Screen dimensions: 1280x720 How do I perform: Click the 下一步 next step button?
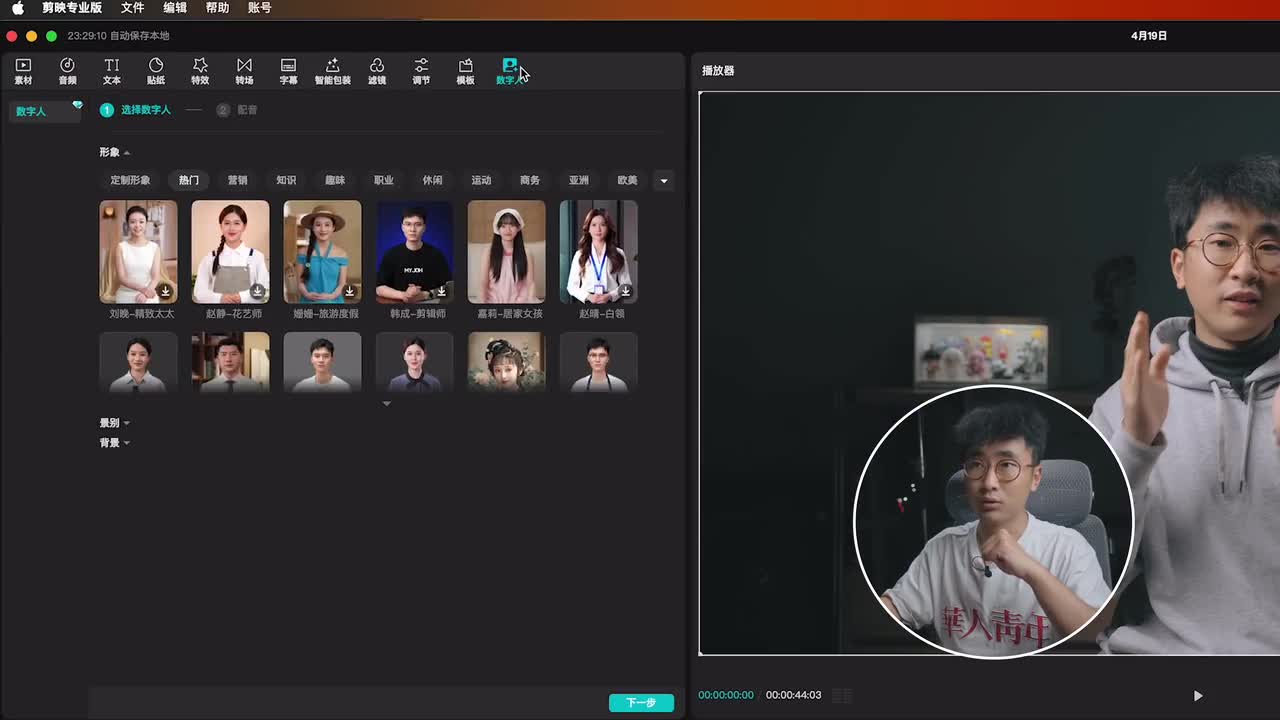(641, 703)
